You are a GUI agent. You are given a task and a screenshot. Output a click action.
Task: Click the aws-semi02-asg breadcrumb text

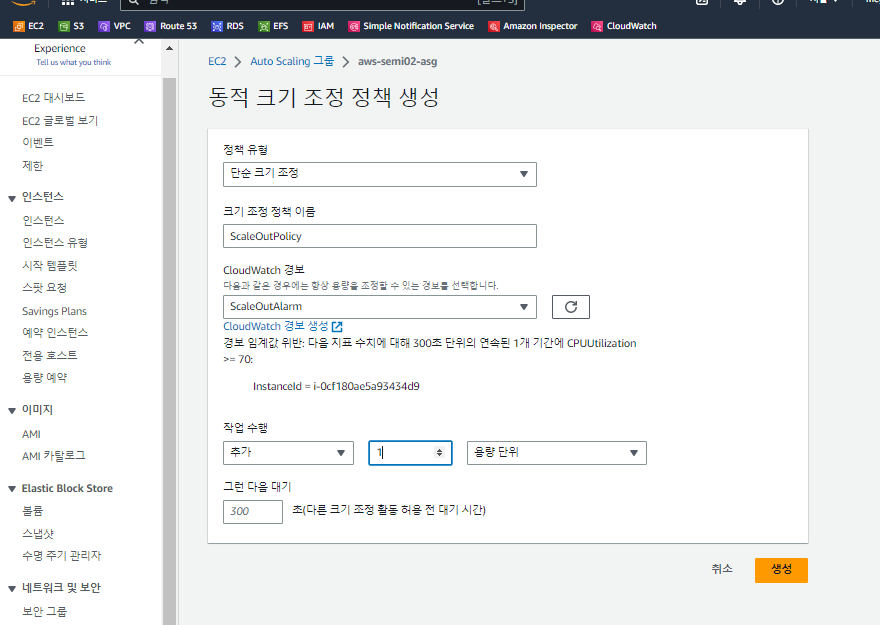point(397,61)
